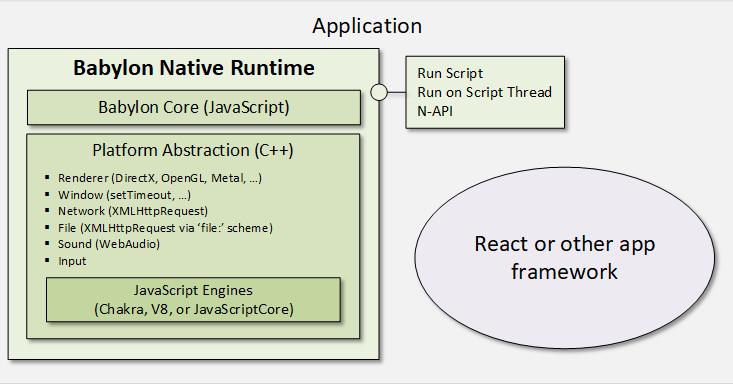Image resolution: width=733 pixels, height=384 pixels.
Task: Click the Window (setTimeout) bullet item
Action: coord(124,195)
